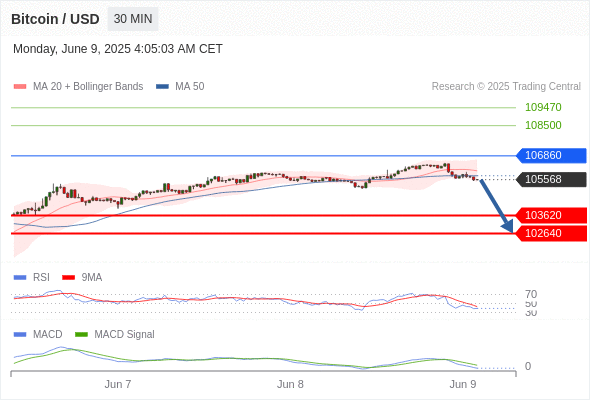Select the 103620 red support tag
The image size is (590, 400).
(x=551, y=215)
